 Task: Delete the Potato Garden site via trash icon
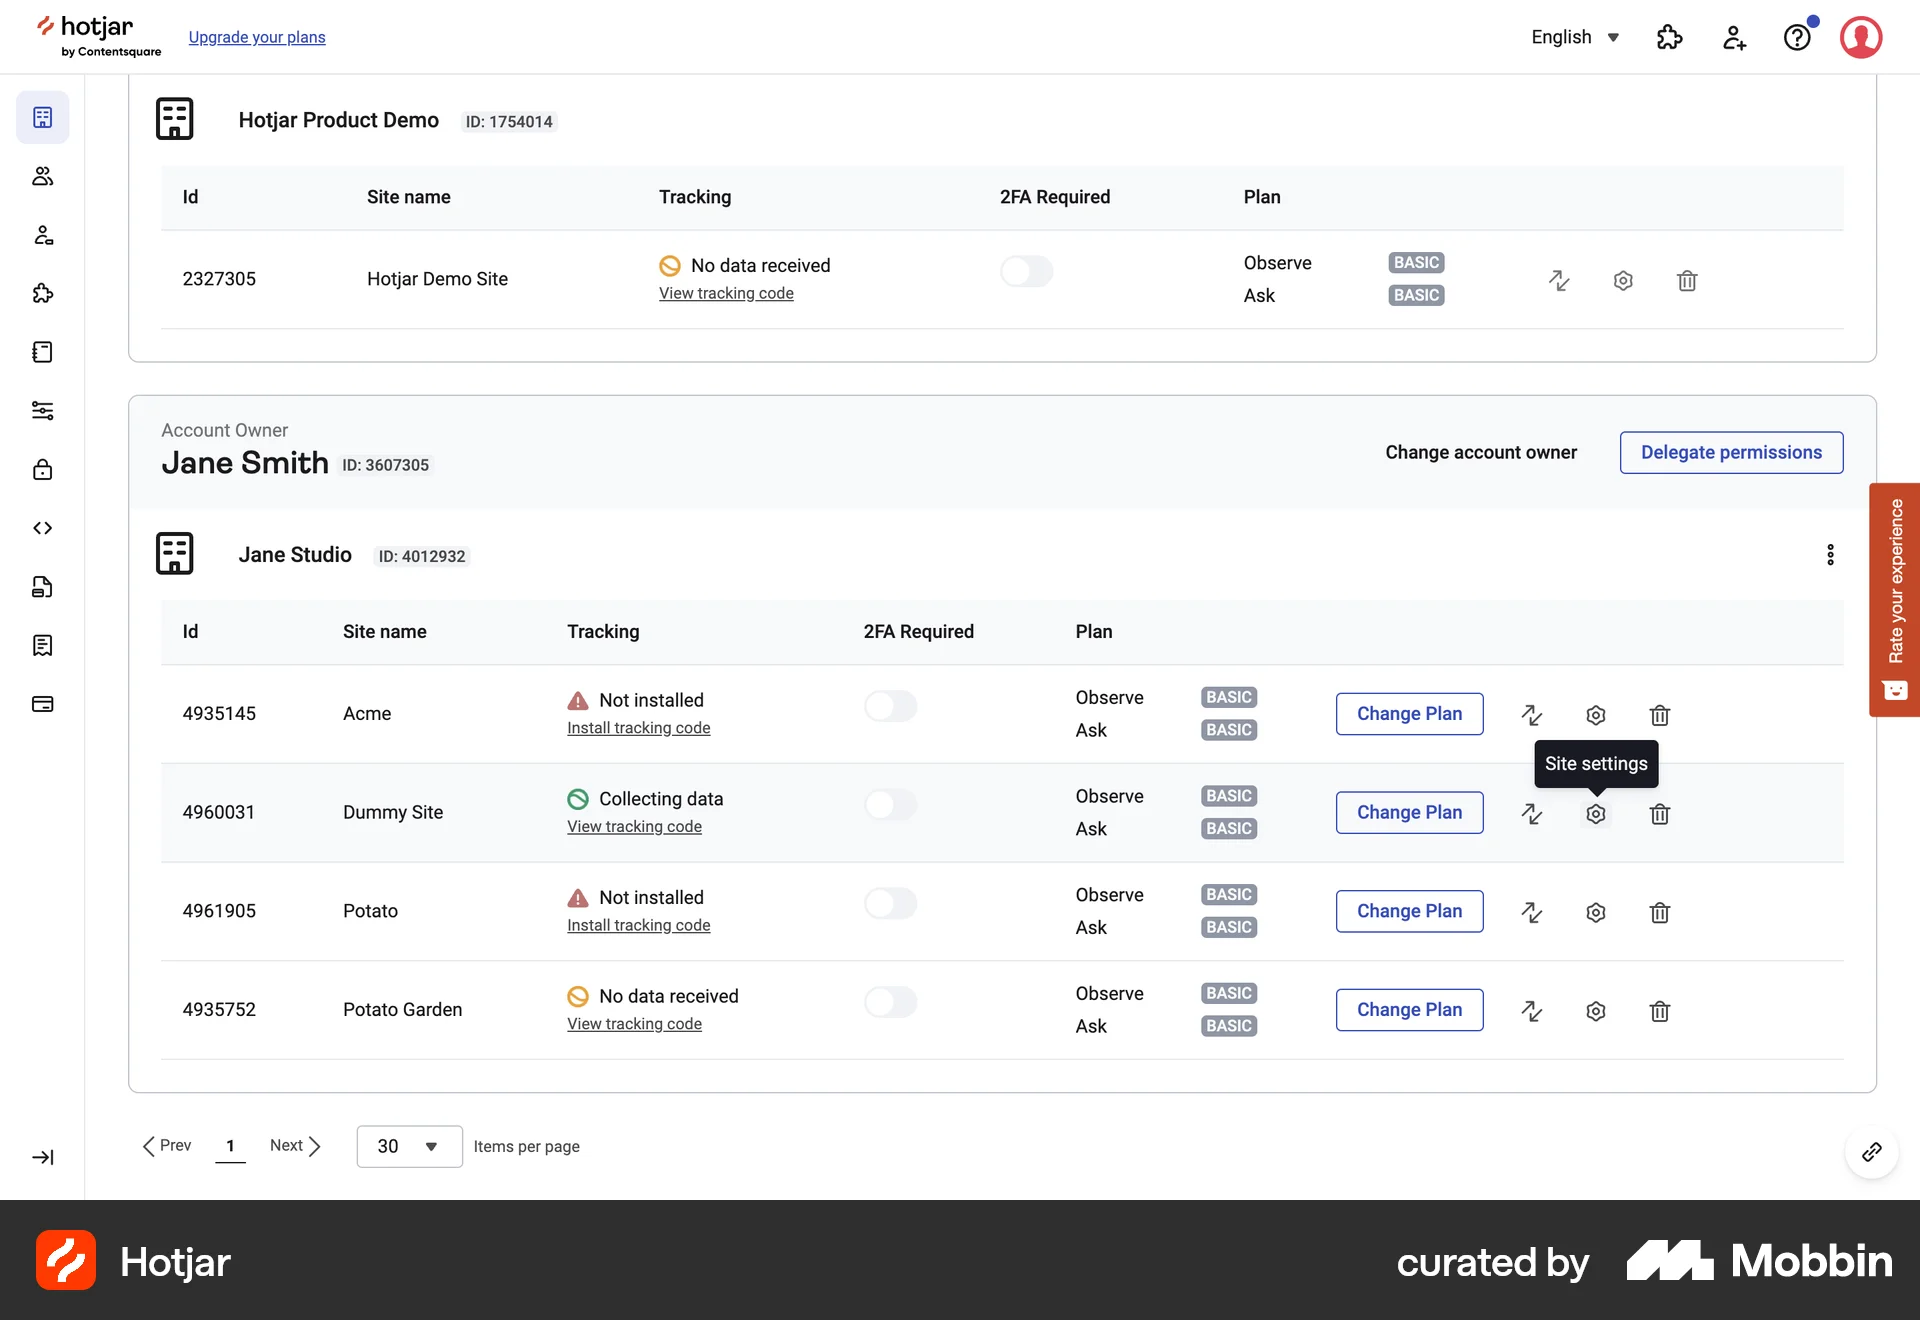(x=1660, y=1011)
